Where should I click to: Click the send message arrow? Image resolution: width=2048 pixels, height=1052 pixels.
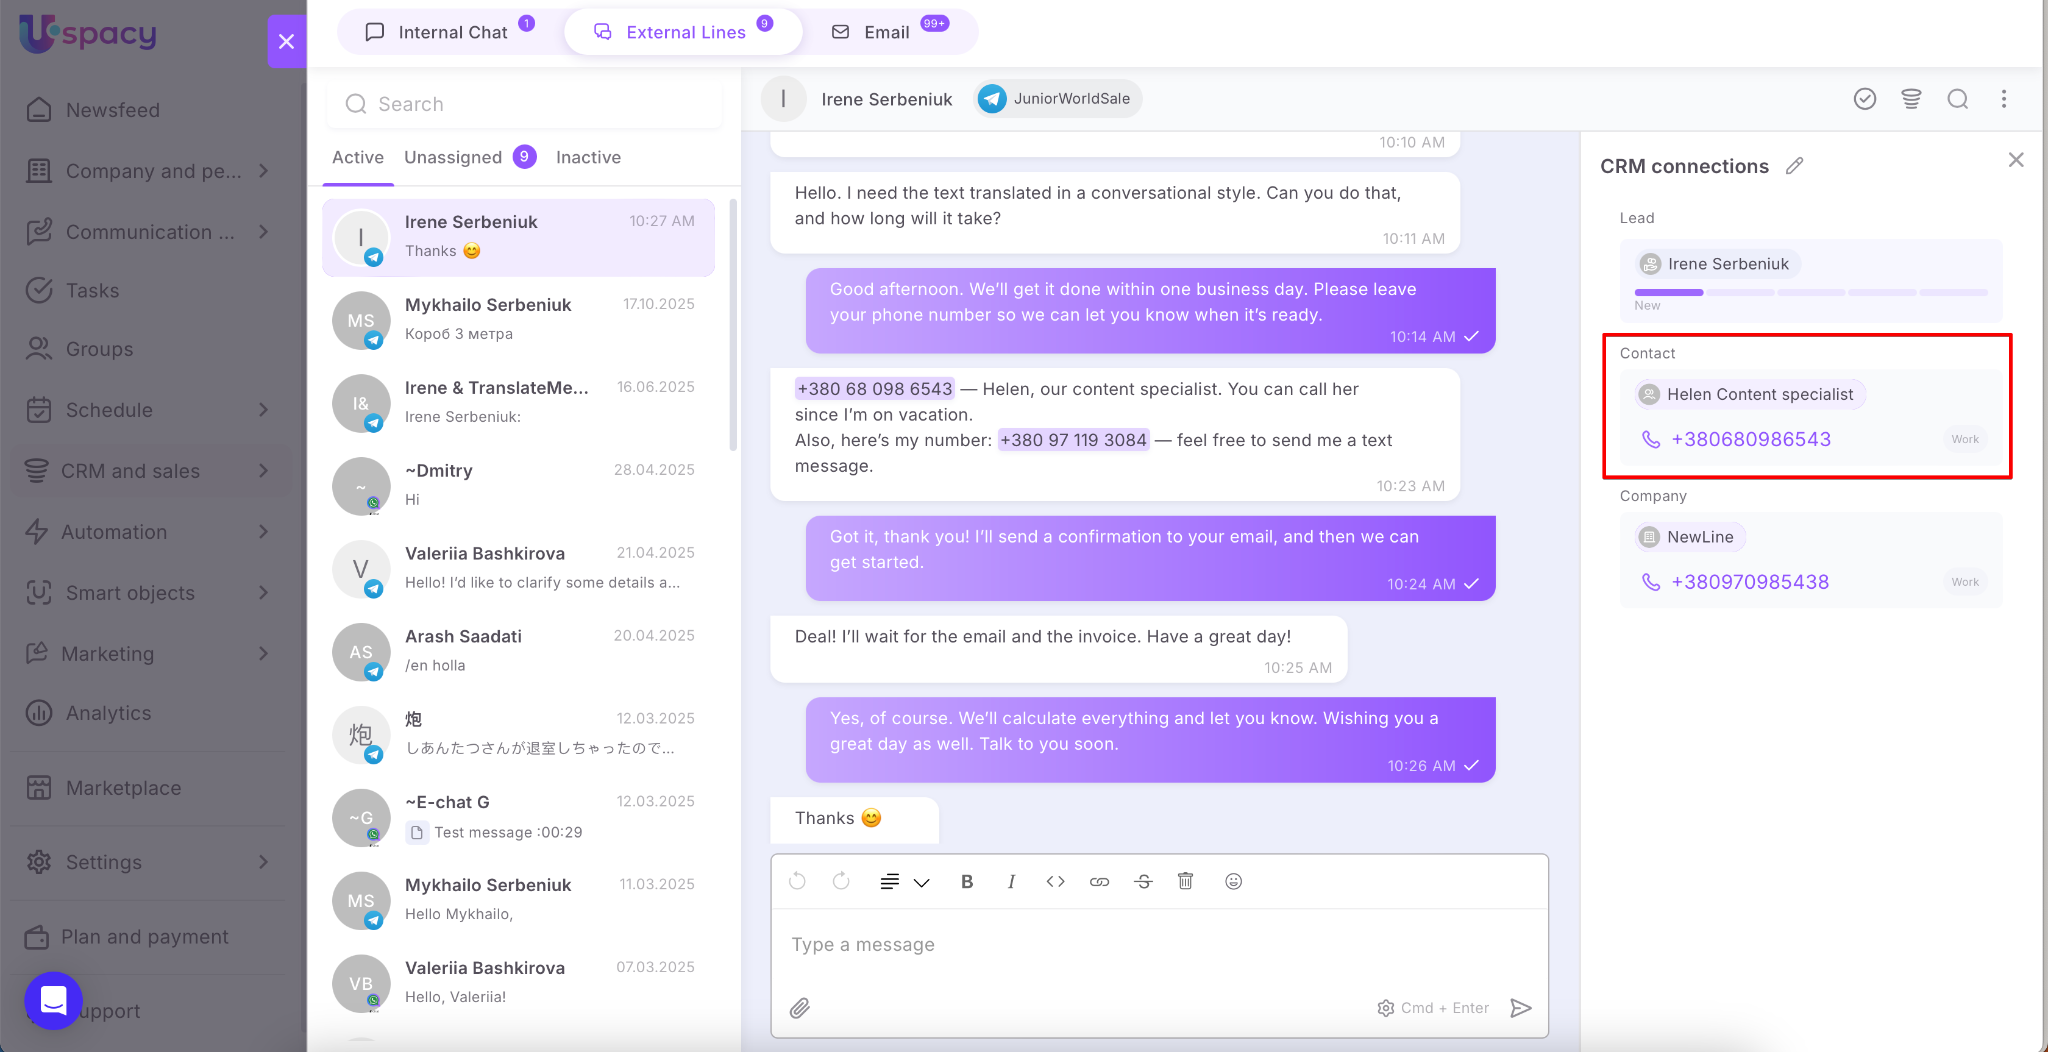[1520, 1008]
